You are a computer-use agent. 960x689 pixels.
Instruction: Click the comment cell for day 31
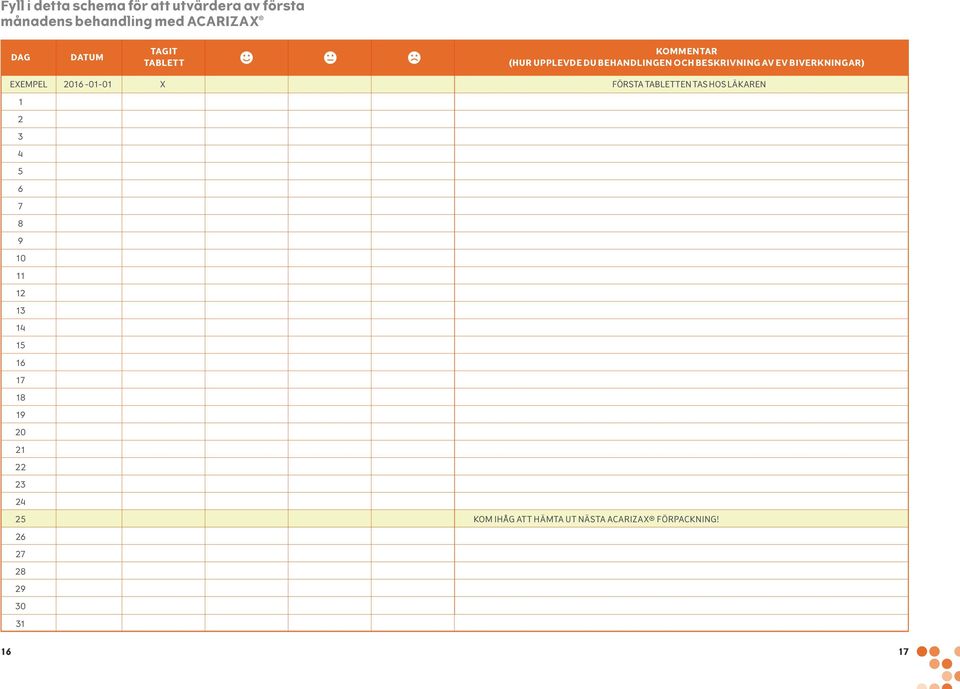[x=681, y=623]
